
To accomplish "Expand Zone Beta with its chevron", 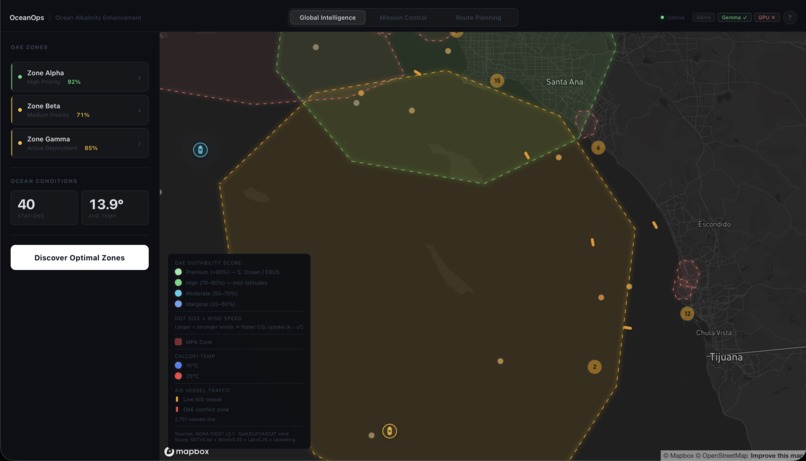I will (139, 110).
